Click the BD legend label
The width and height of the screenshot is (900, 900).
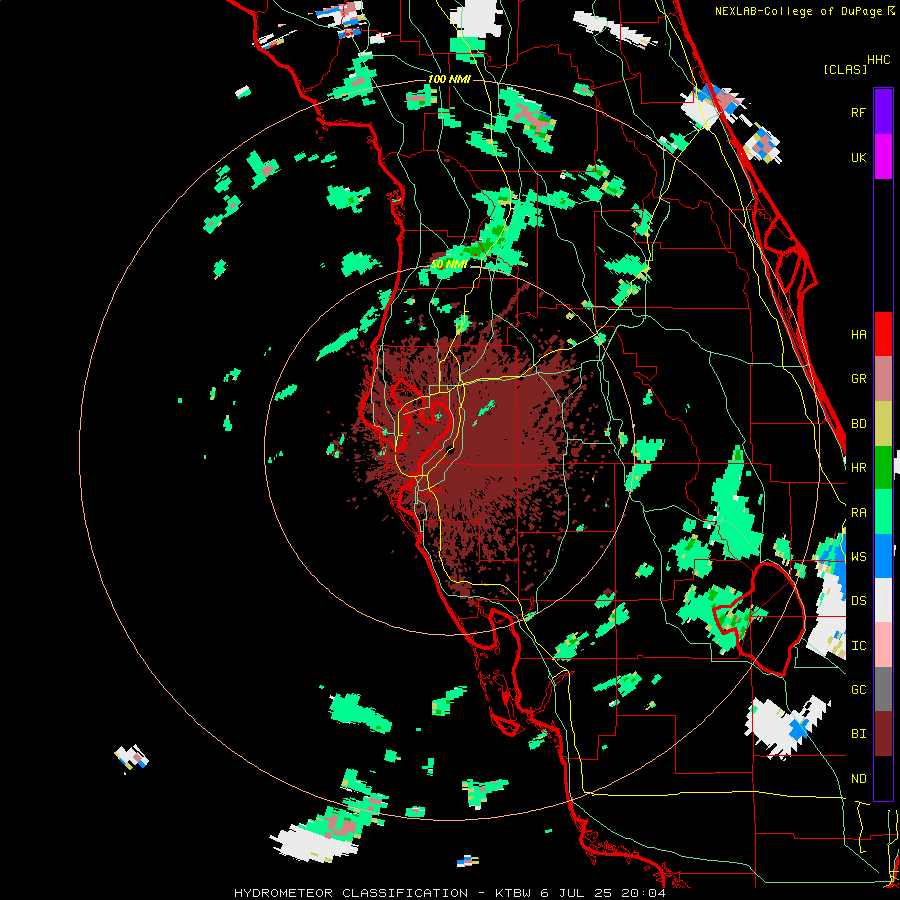(858, 424)
